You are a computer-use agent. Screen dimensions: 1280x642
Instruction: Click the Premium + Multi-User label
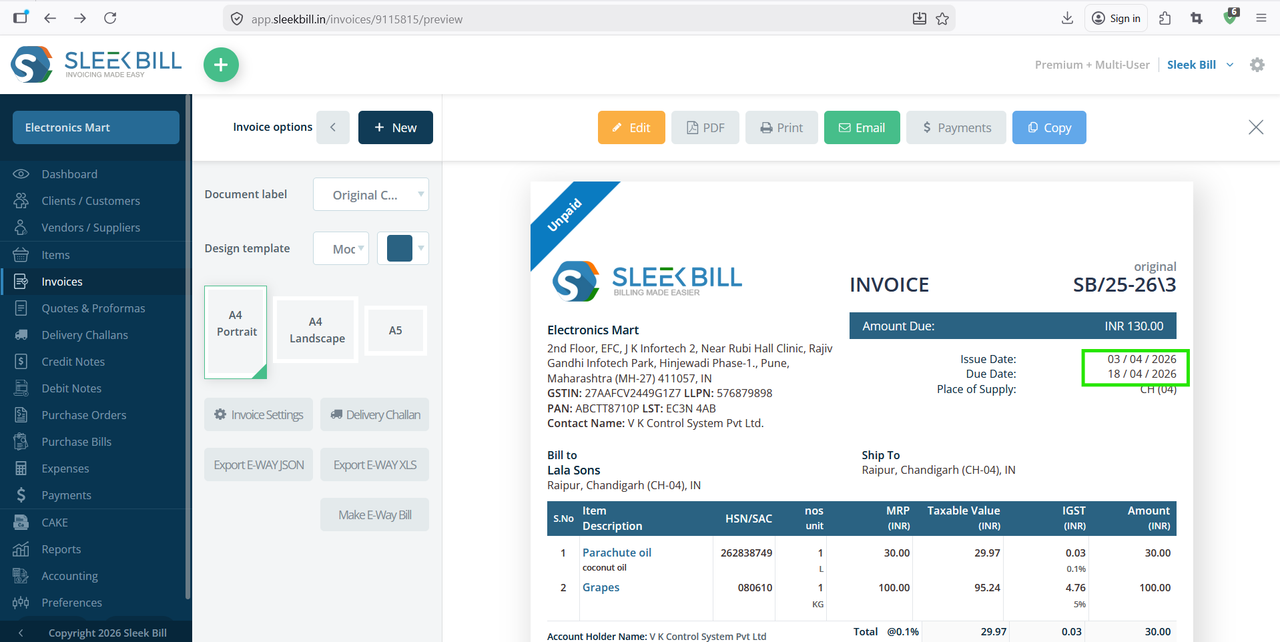[x=1092, y=65]
